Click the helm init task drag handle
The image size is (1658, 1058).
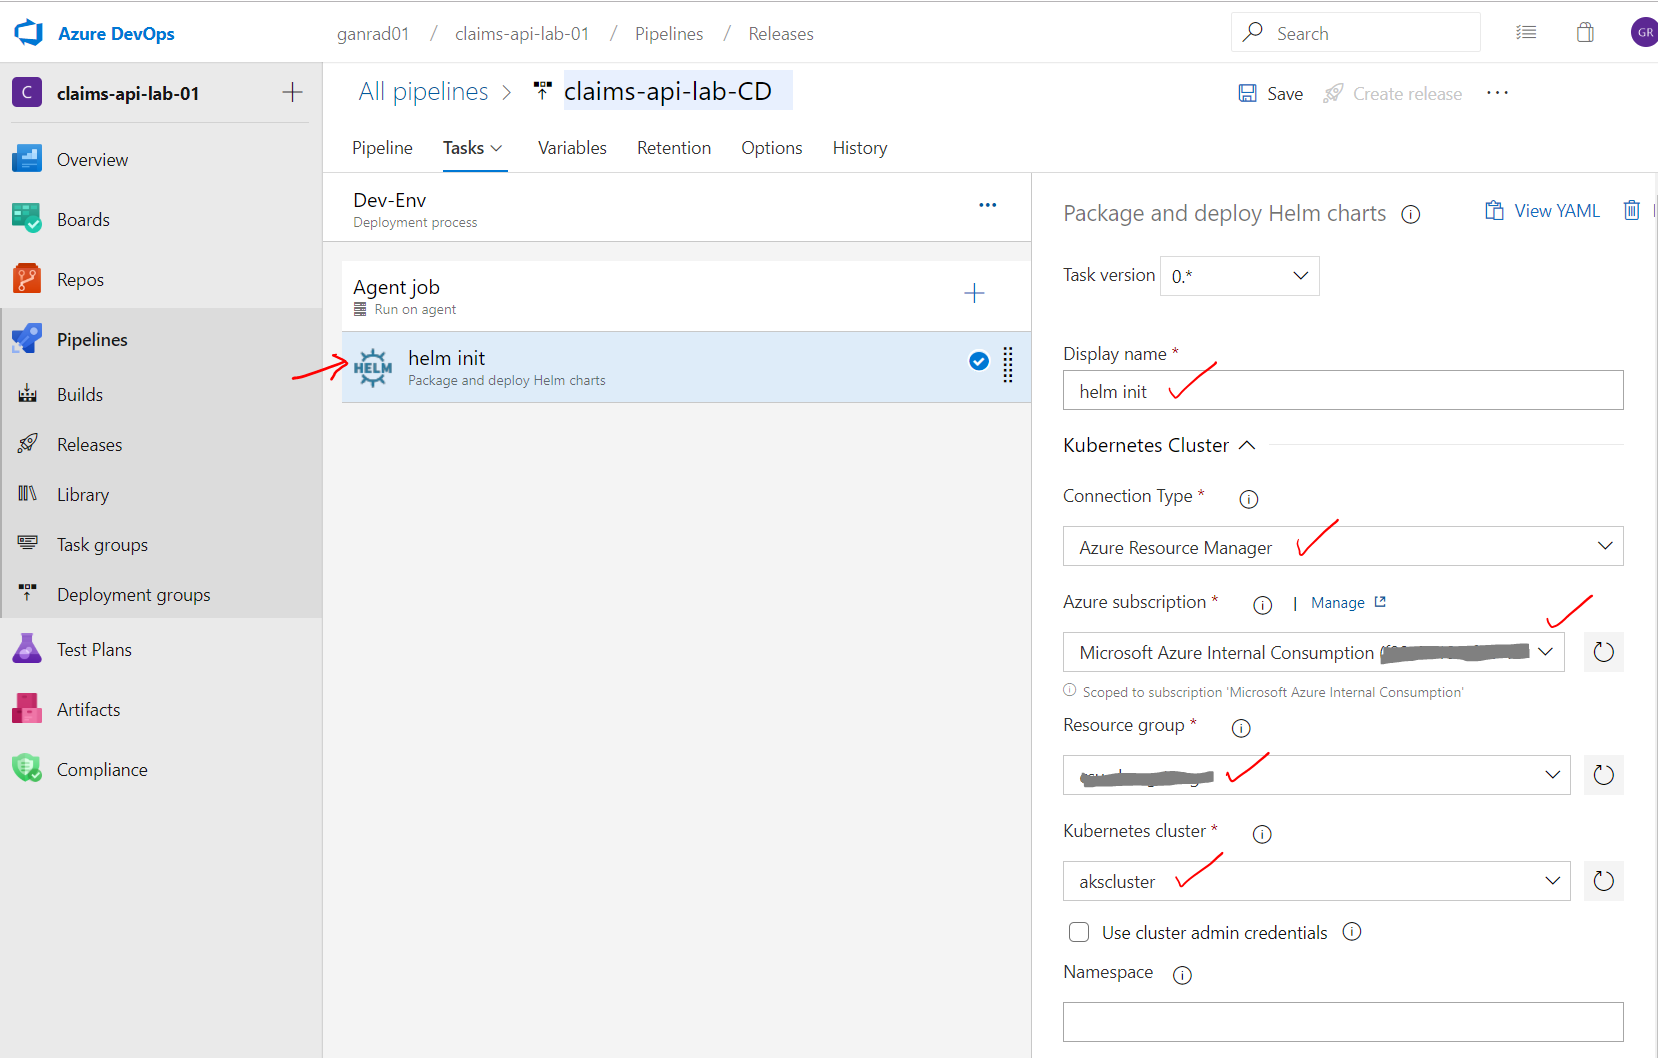(x=1008, y=365)
